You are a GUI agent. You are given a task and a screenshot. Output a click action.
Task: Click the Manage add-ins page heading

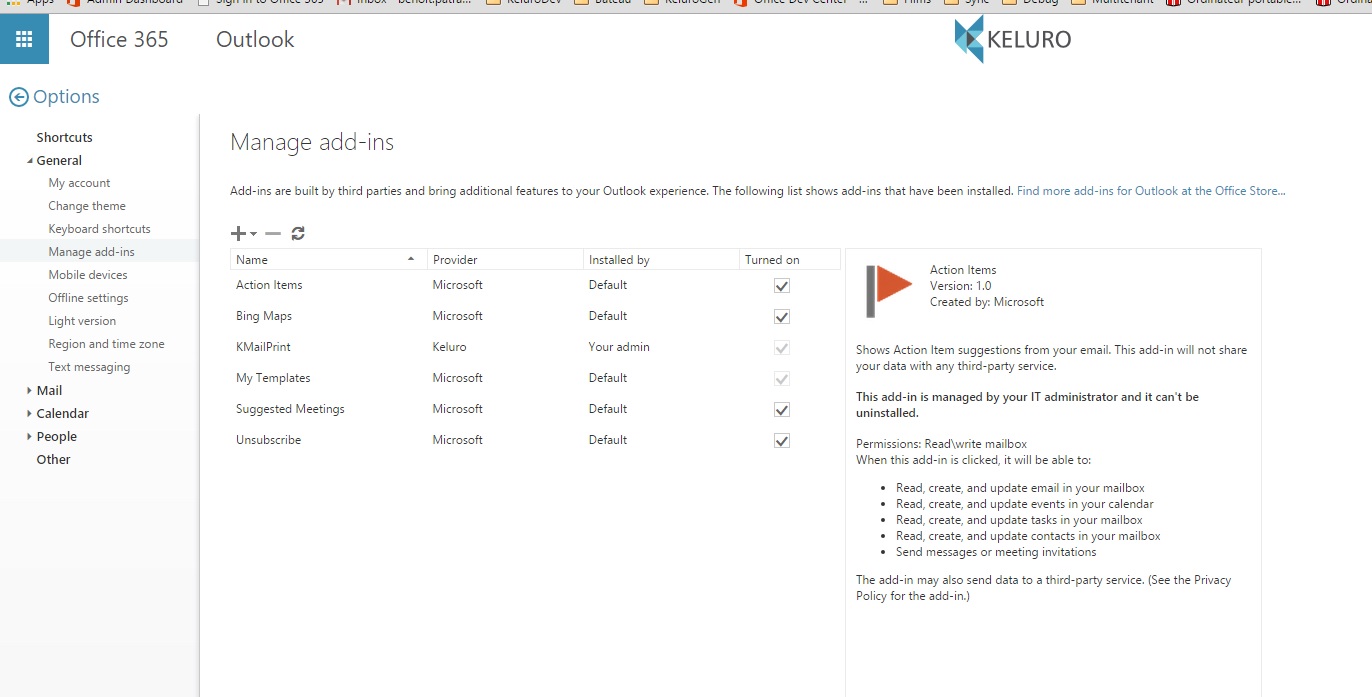tap(312, 142)
